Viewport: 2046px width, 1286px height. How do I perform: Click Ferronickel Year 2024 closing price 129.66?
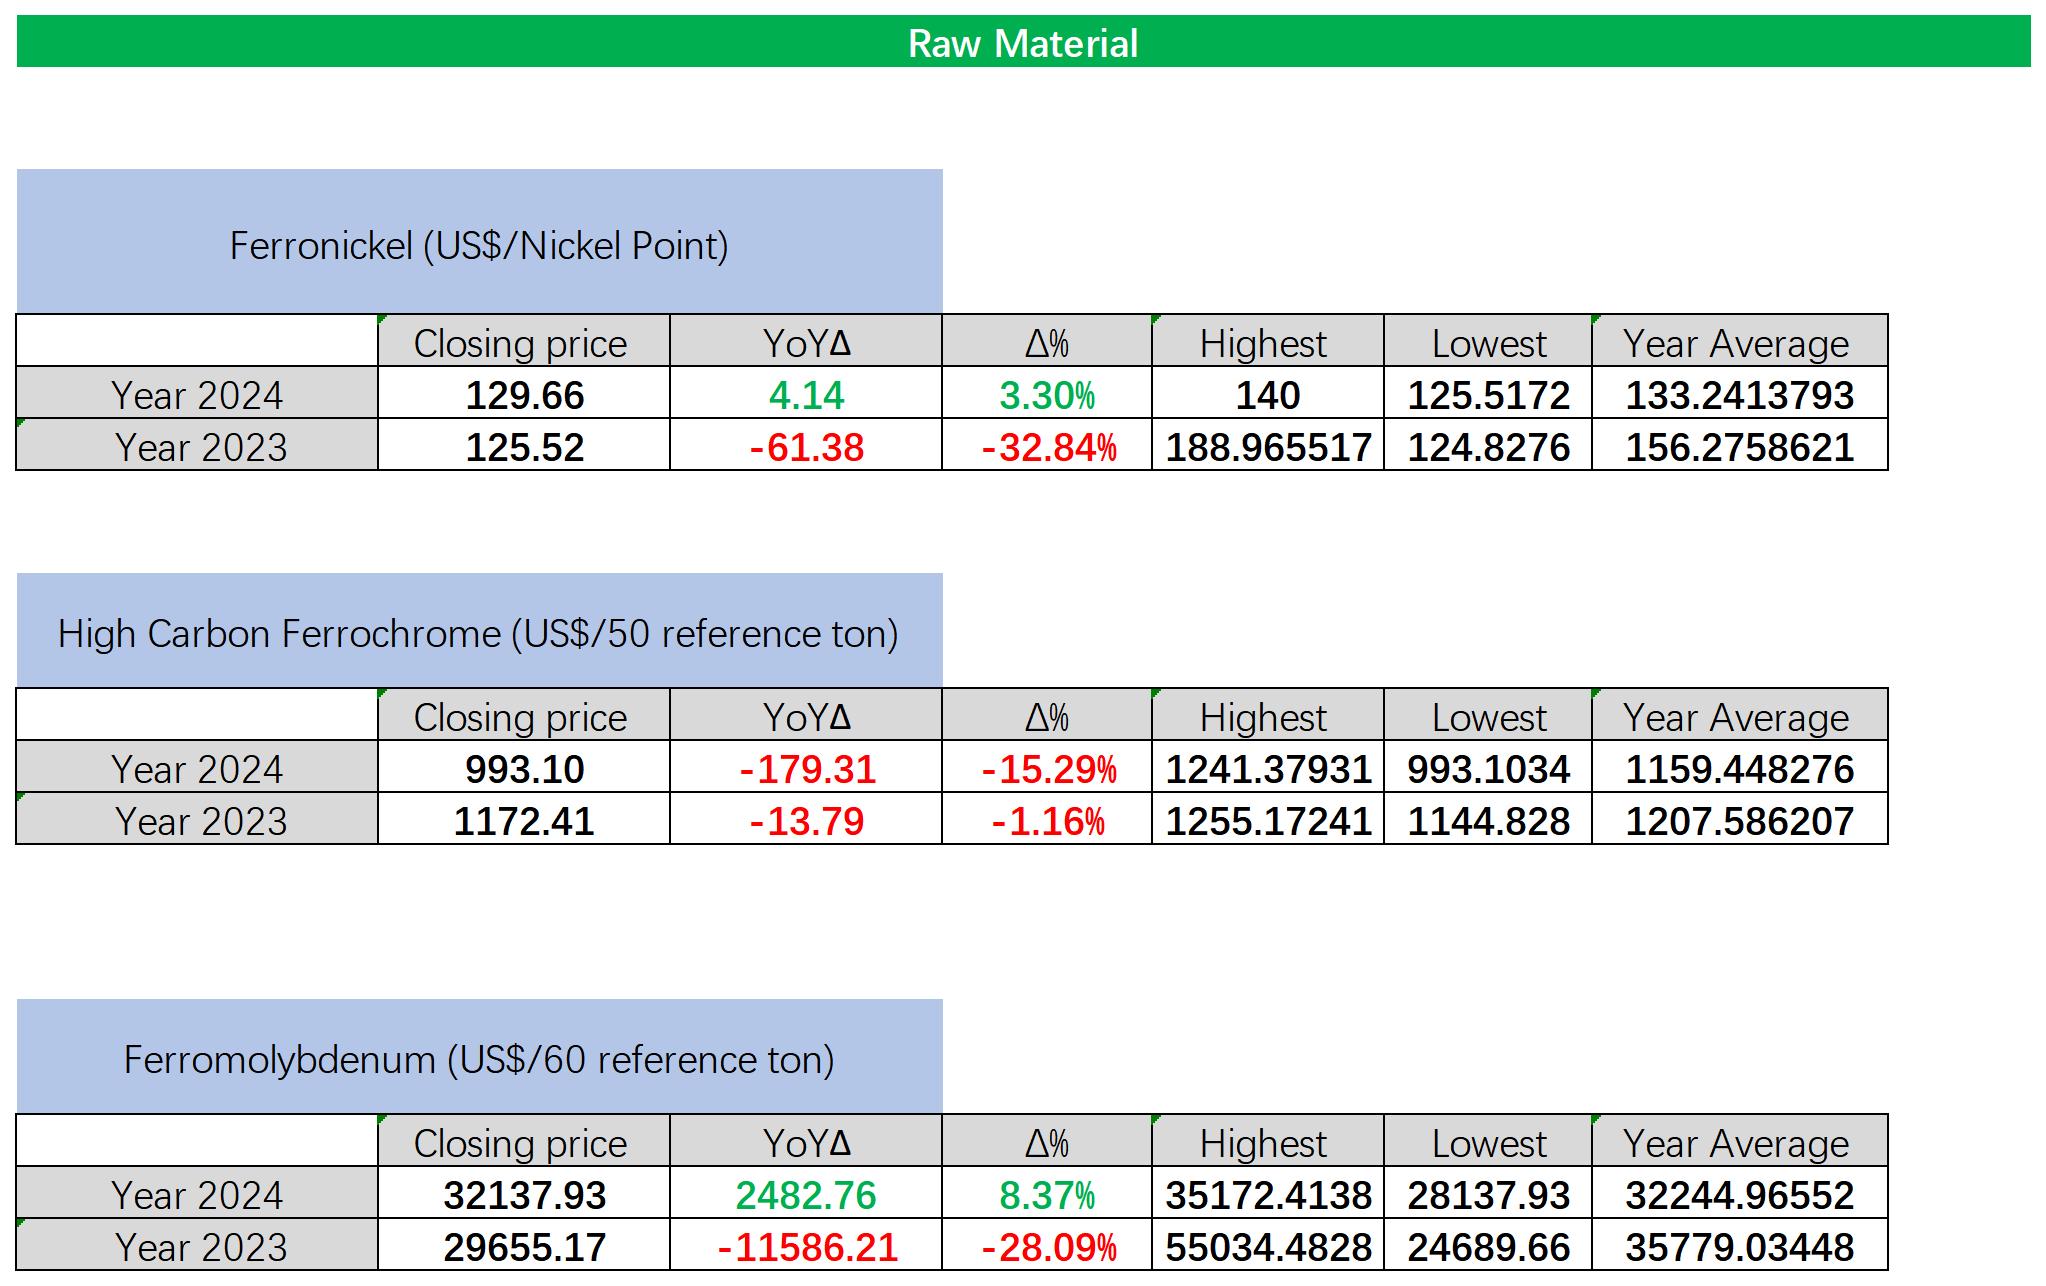coord(524,395)
